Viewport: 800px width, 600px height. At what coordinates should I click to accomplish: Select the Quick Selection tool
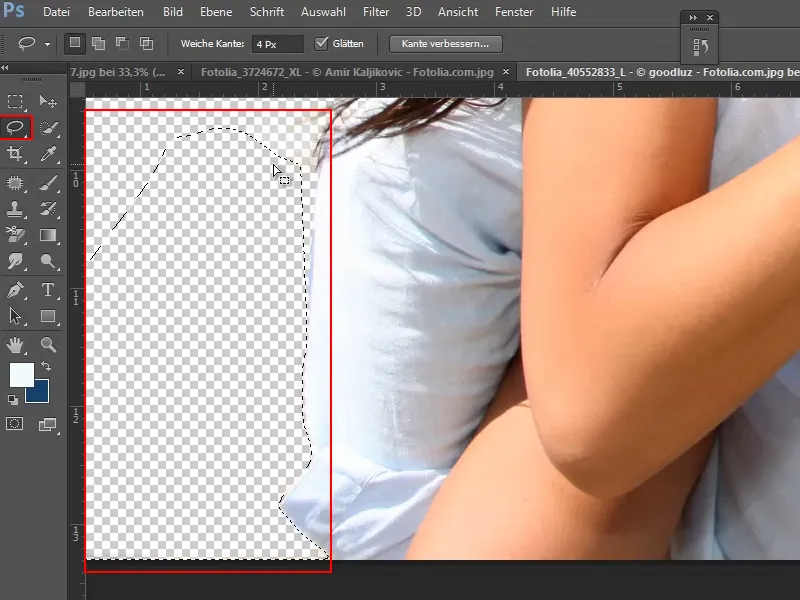point(48,128)
